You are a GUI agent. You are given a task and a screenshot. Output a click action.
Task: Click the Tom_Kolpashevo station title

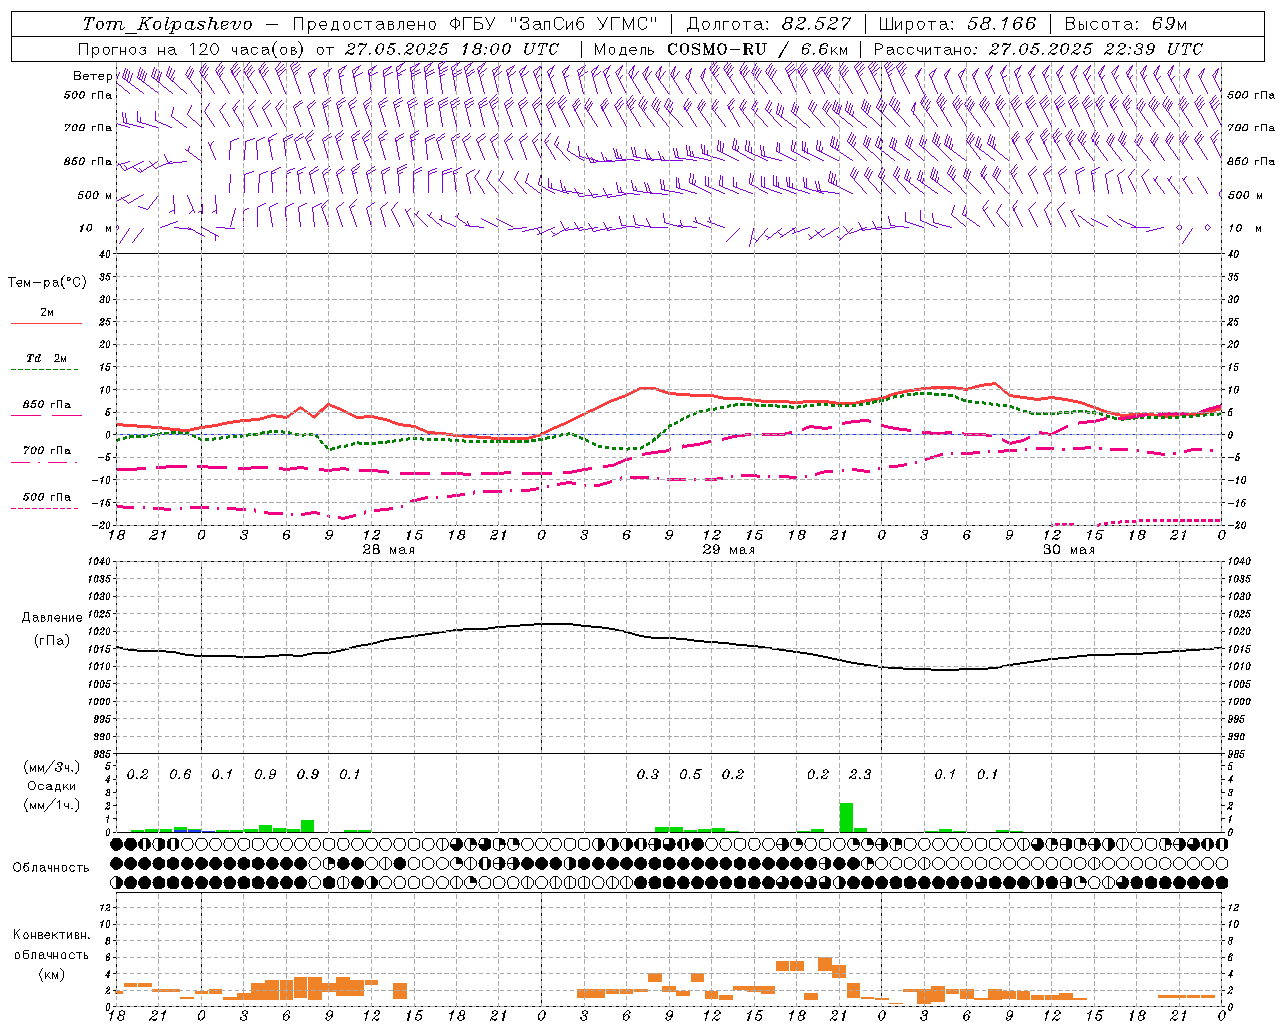[167, 24]
